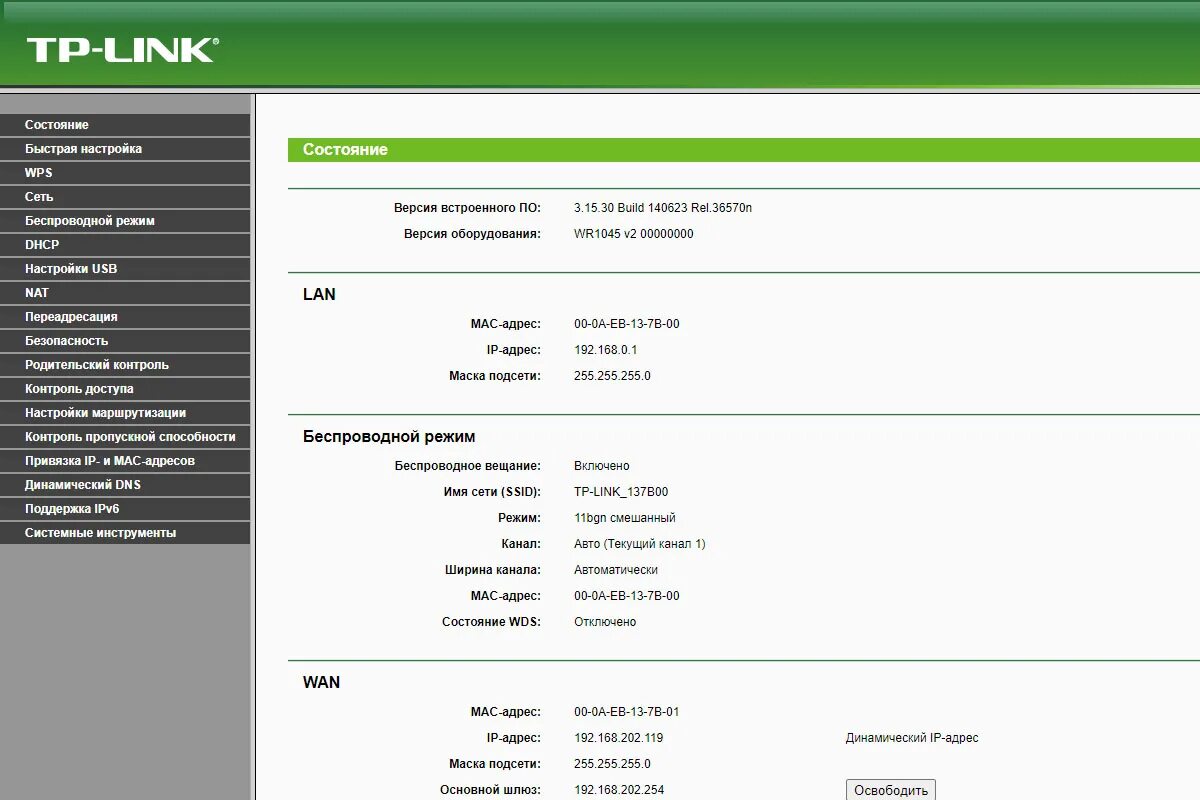Viewport: 1200px width, 800px height.
Task: Select the NAT menu entry
Action: tap(125, 293)
